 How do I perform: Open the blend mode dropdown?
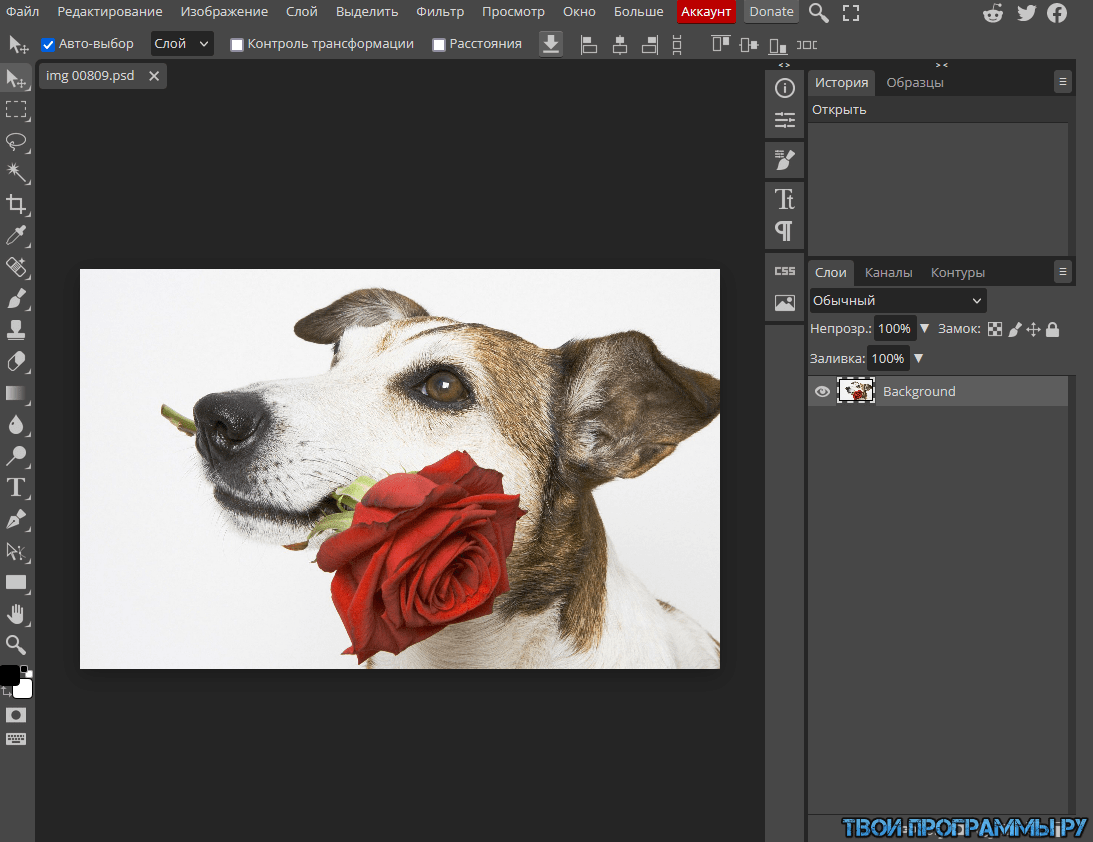(x=897, y=300)
